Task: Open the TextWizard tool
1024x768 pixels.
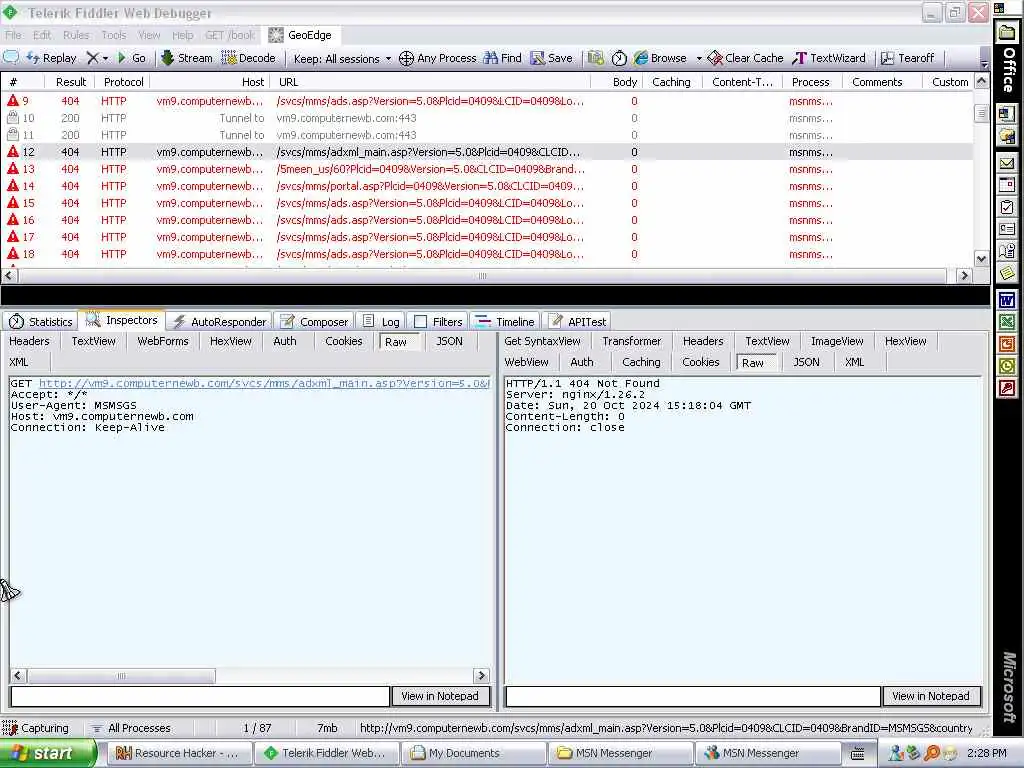Action: 829,58
